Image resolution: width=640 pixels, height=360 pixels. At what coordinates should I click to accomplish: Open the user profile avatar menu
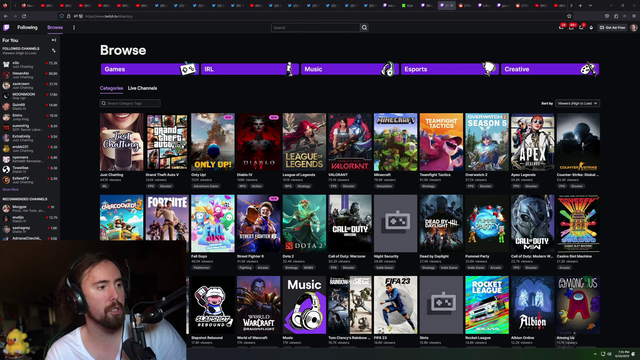coord(633,27)
